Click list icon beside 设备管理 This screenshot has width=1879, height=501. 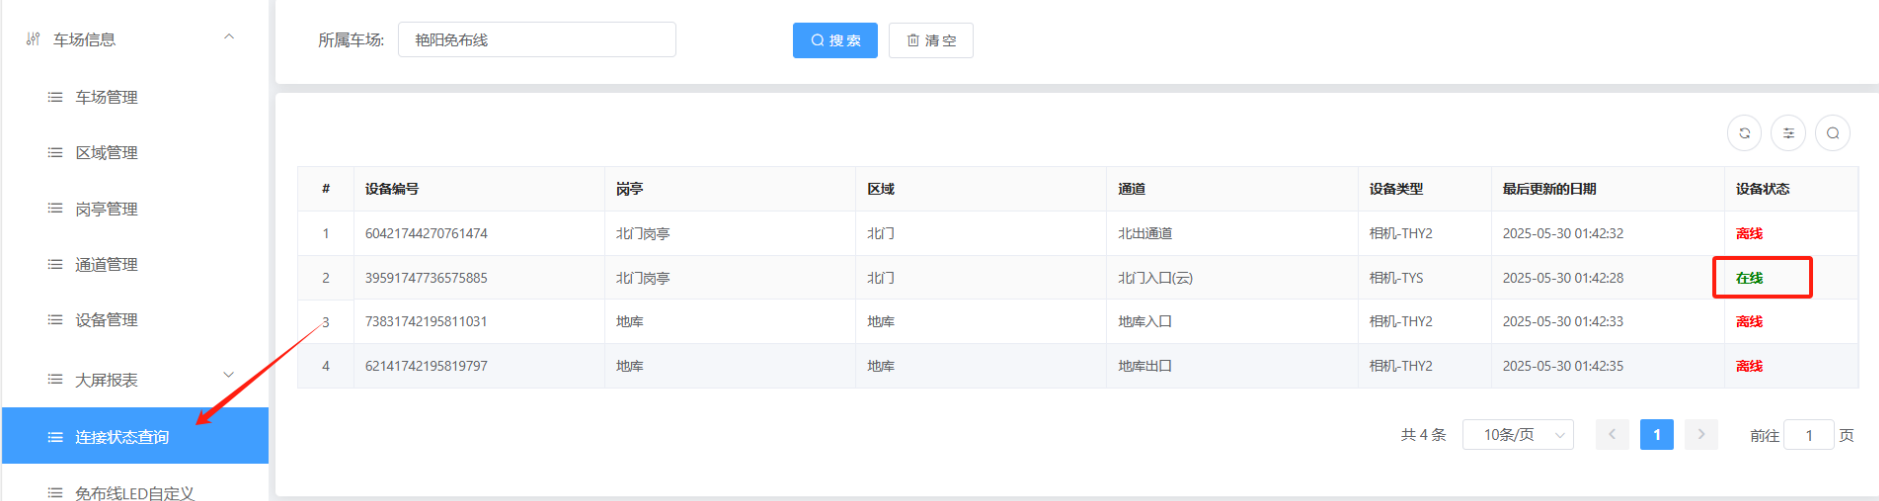point(55,319)
